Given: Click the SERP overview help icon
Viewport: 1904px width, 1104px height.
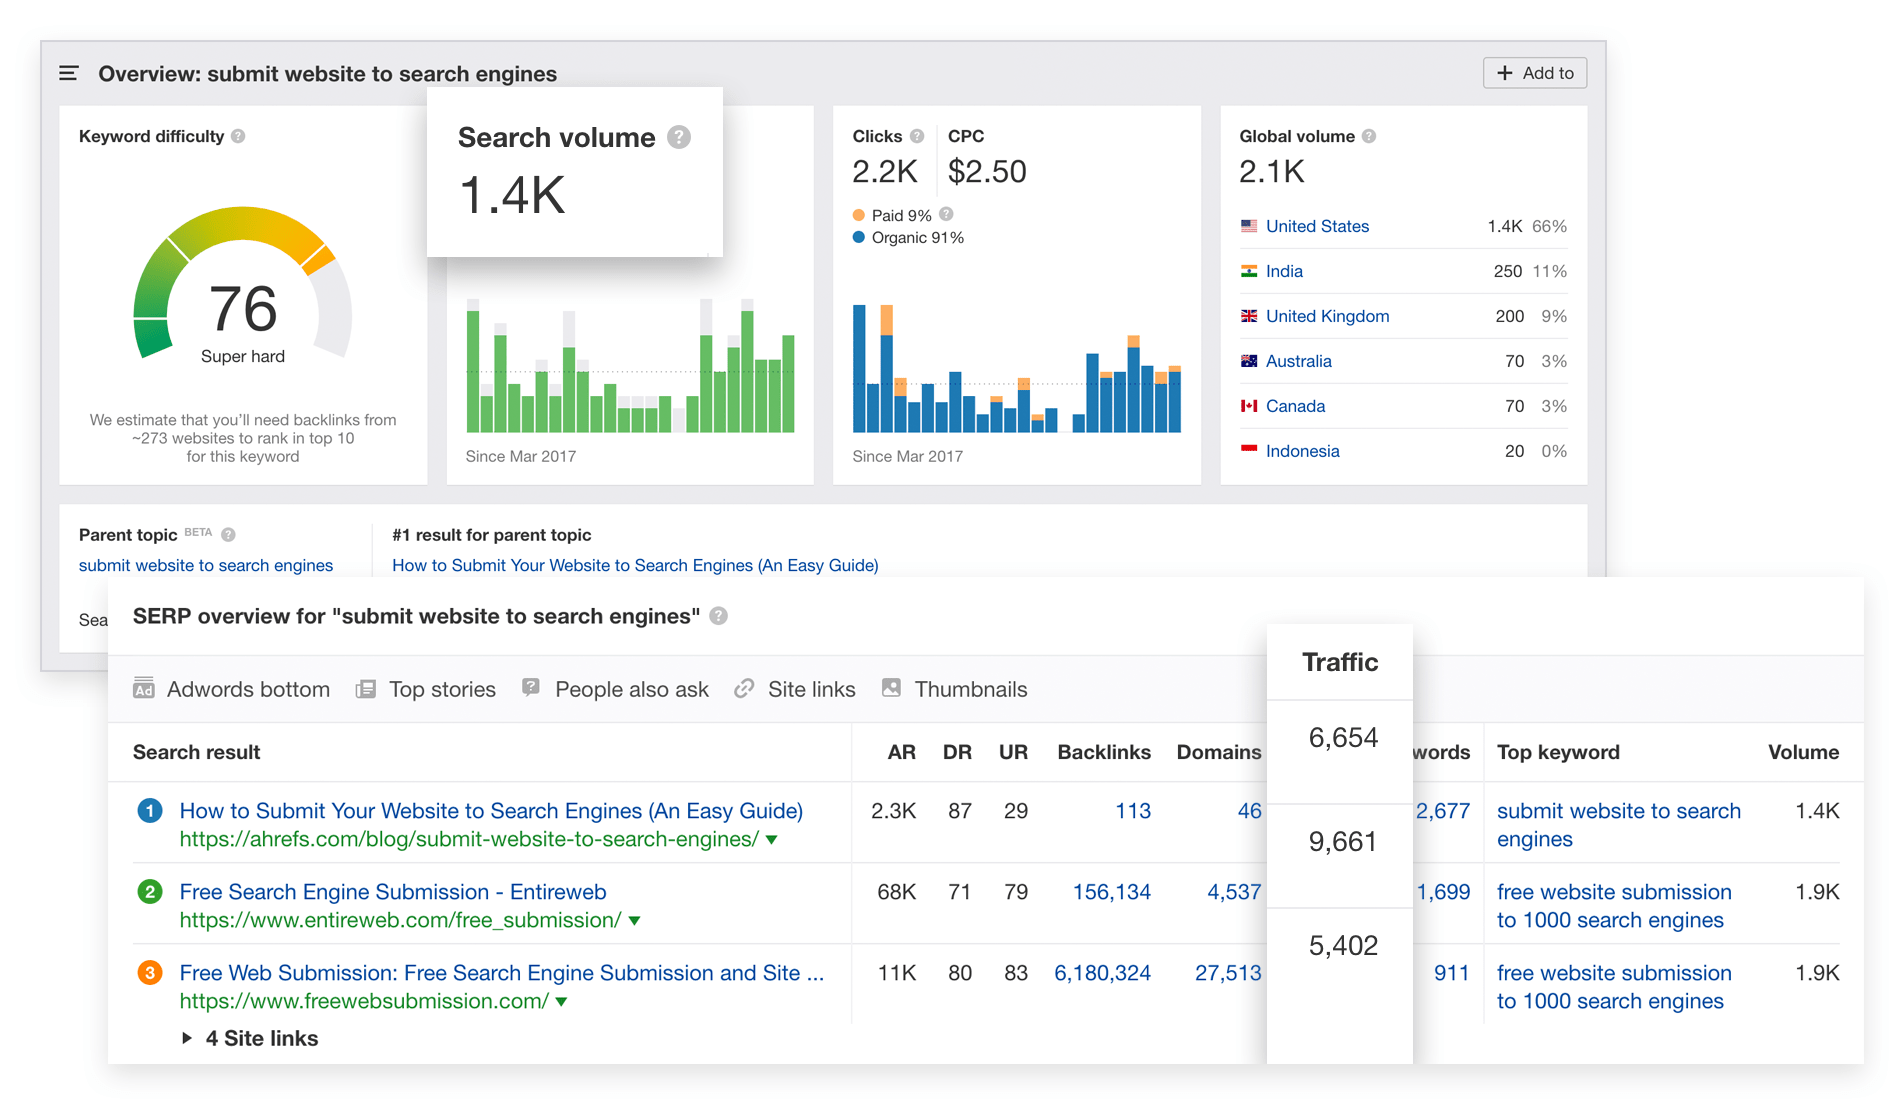Looking at the screenshot, I should [x=718, y=616].
